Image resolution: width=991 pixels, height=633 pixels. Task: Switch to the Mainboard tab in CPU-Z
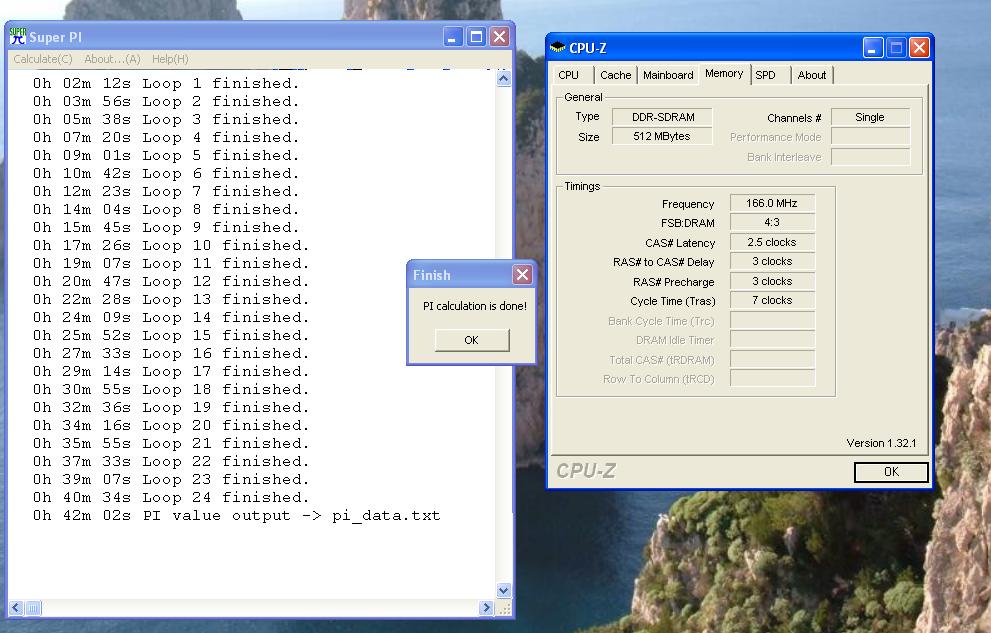(x=668, y=75)
